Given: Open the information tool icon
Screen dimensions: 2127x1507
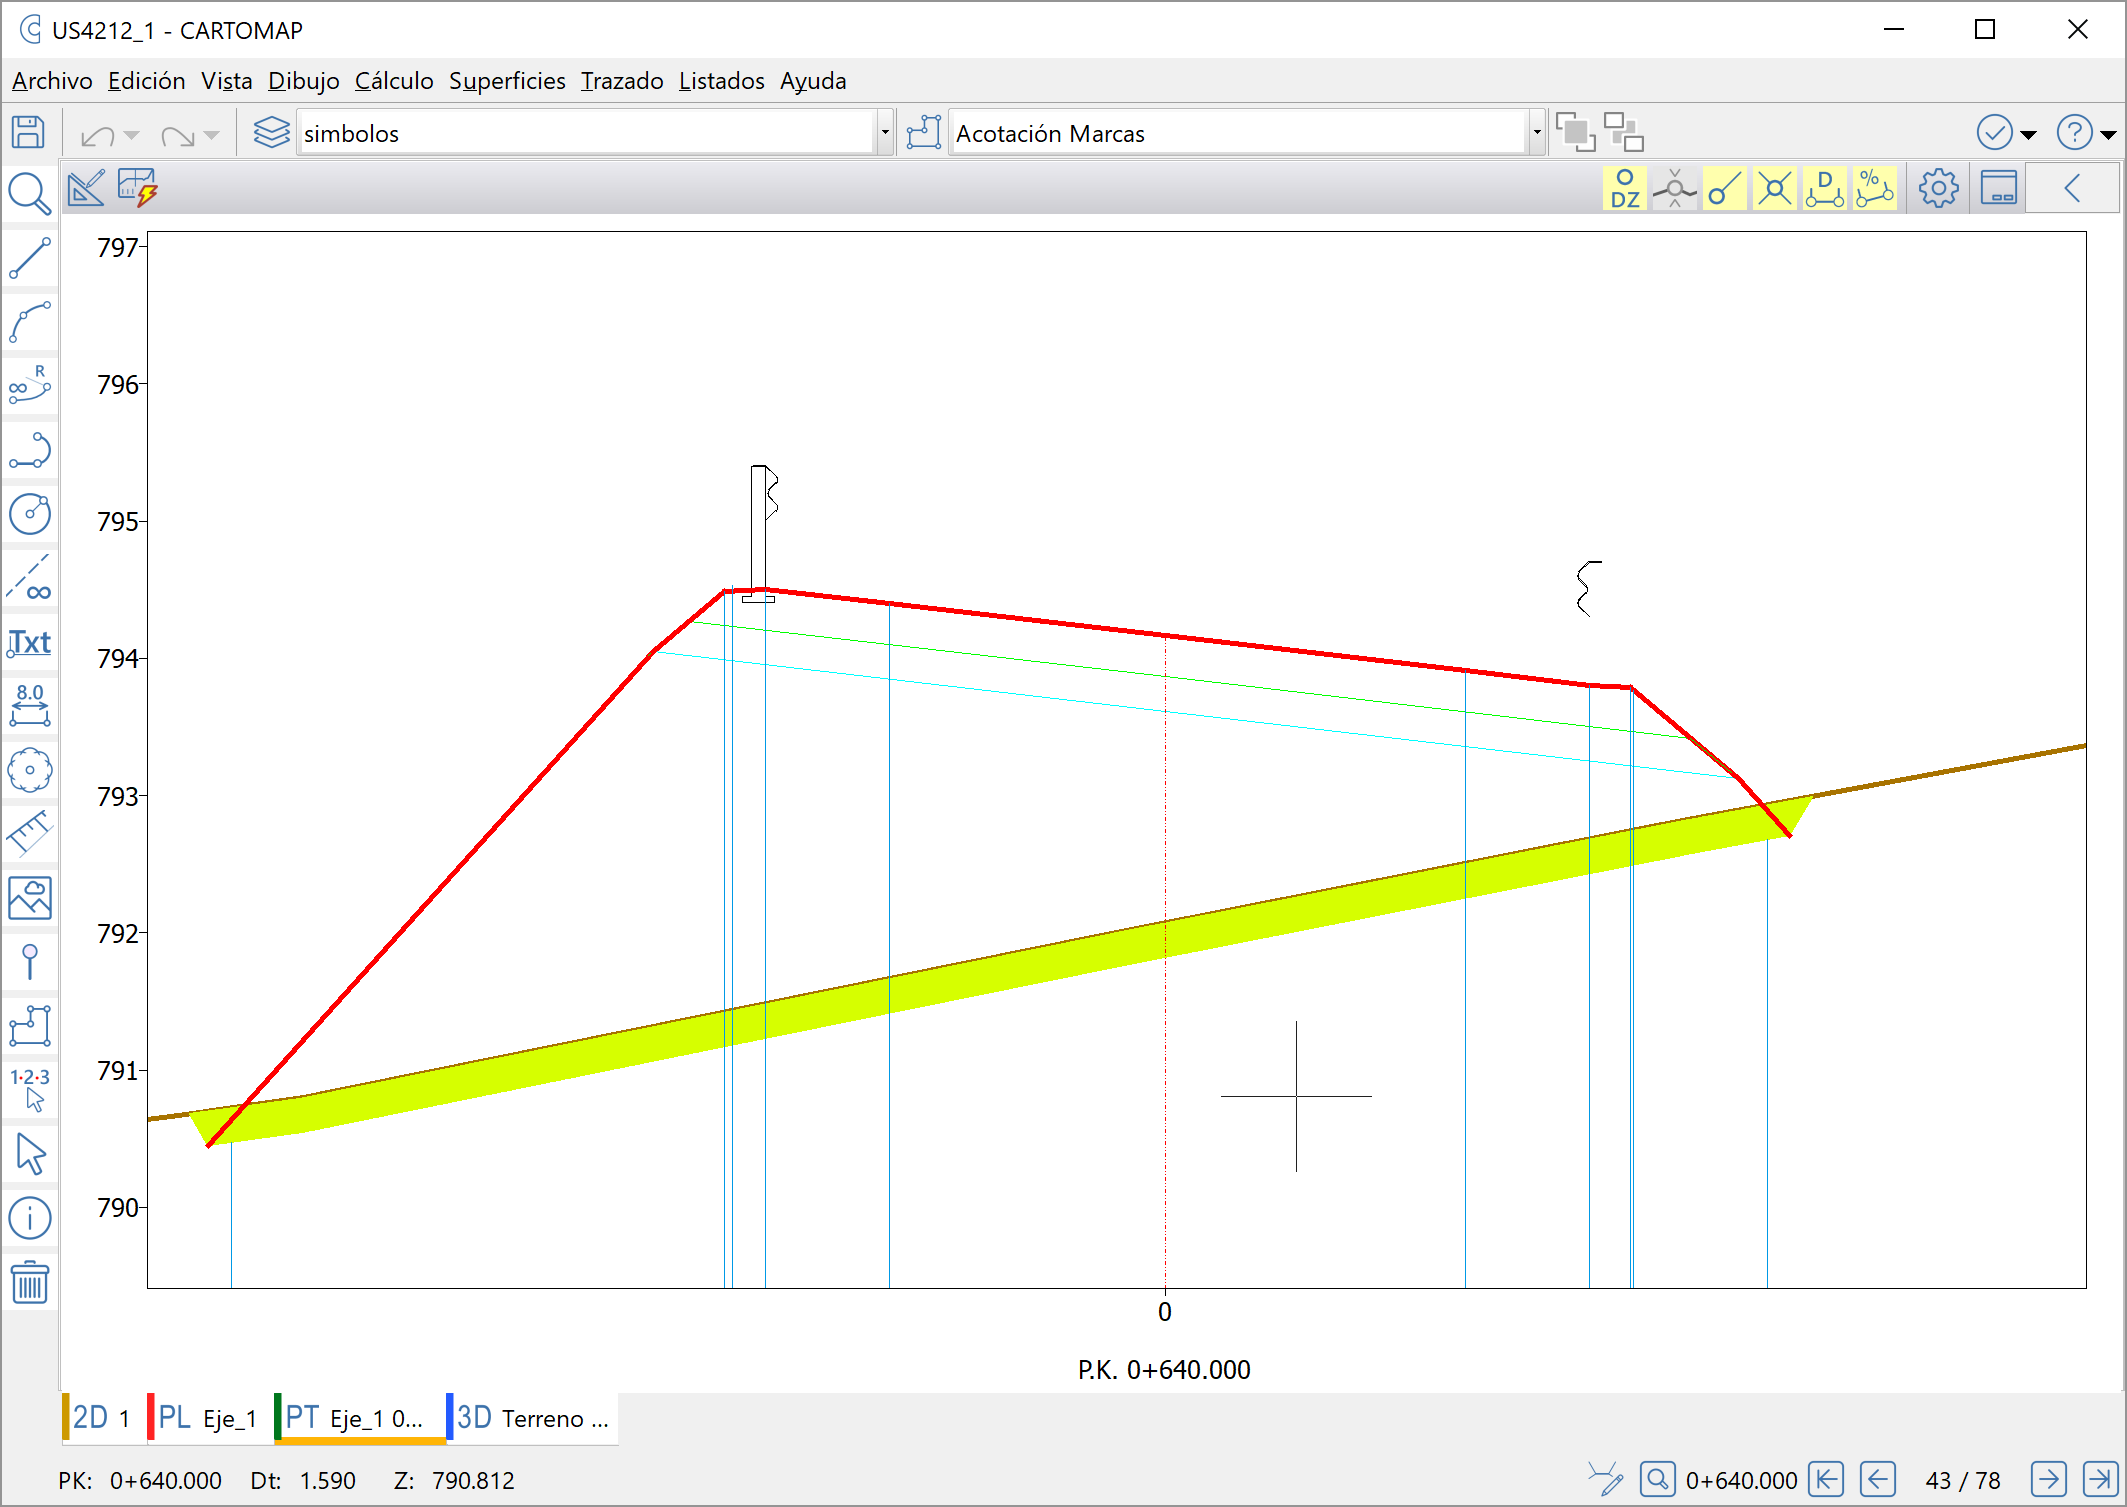Looking at the screenshot, I should click(30, 1218).
